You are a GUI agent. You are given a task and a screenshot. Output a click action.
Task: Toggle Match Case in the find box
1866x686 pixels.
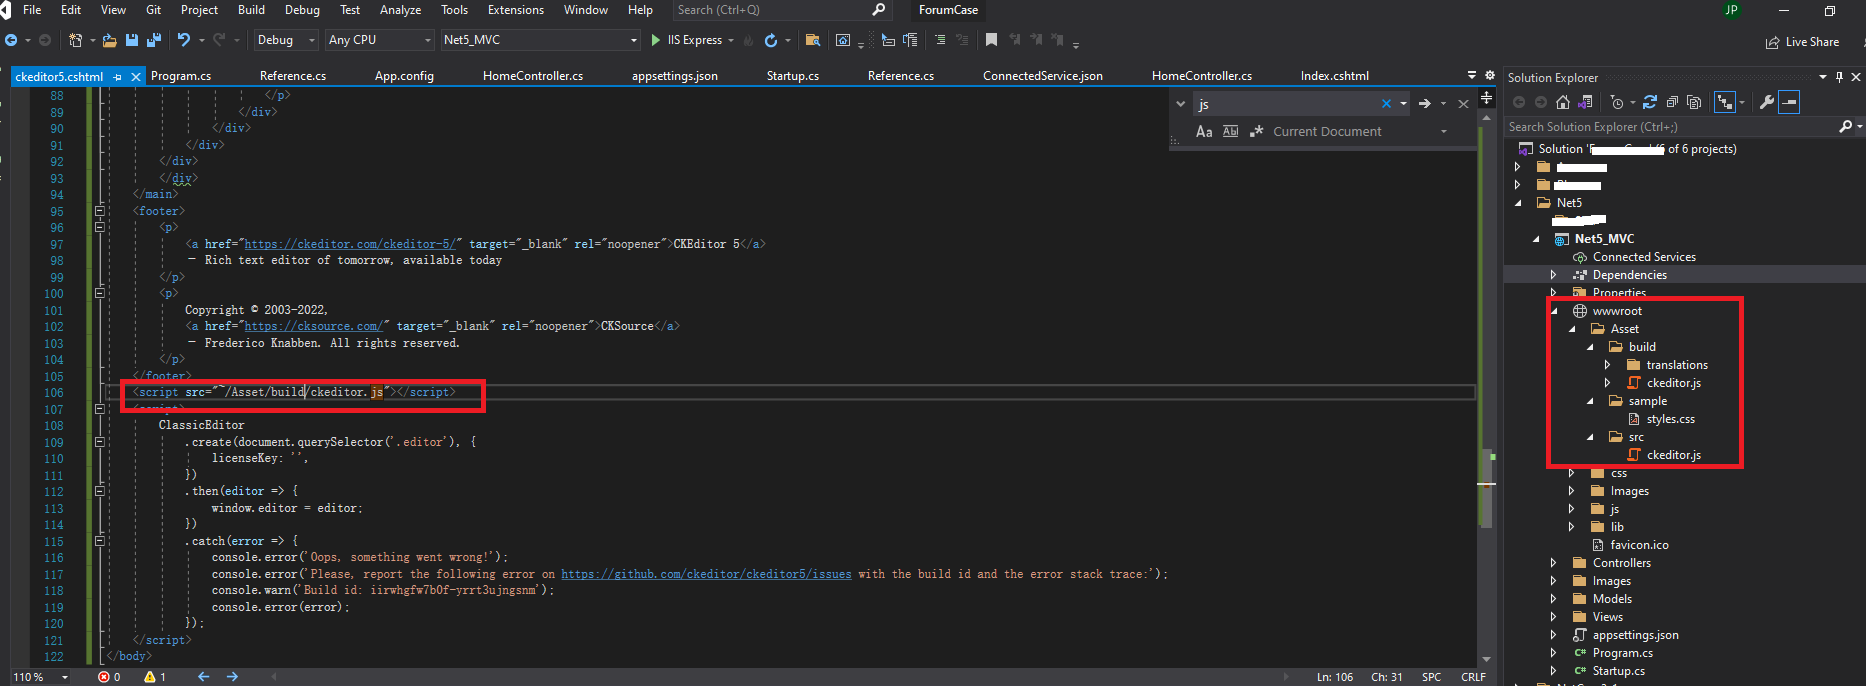tap(1204, 131)
